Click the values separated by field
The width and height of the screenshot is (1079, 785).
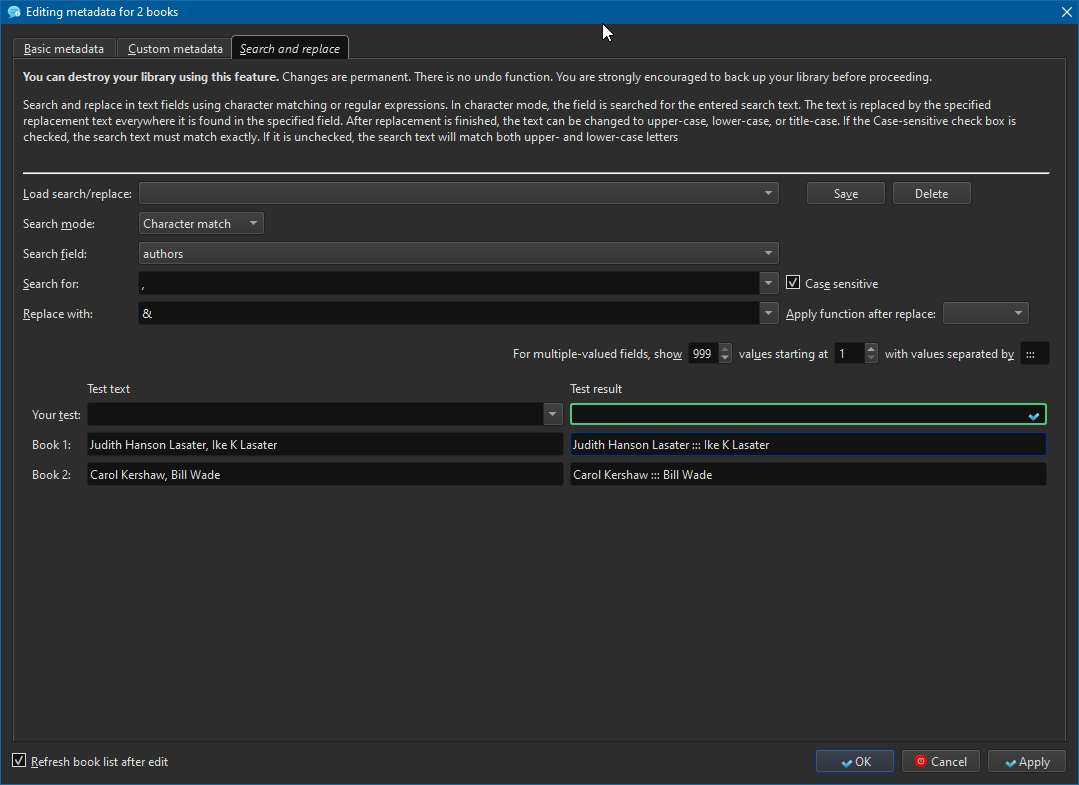pos(1034,354)
